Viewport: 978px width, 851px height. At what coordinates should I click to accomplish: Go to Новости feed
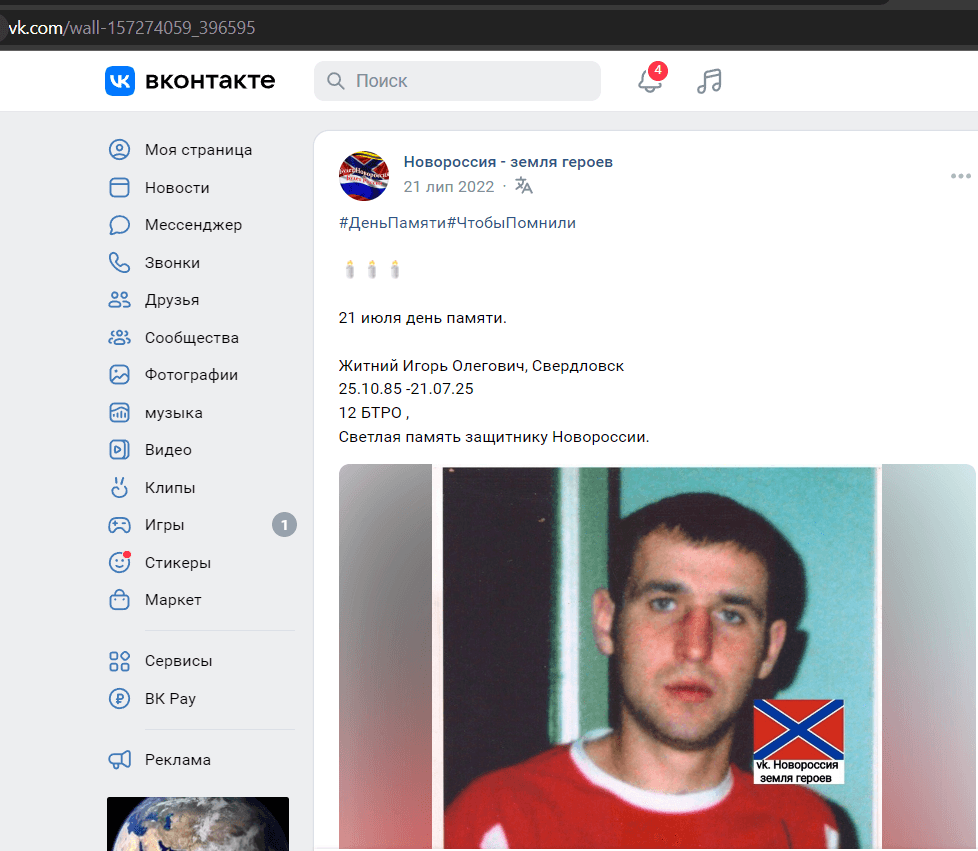click(x=177, y=188)
